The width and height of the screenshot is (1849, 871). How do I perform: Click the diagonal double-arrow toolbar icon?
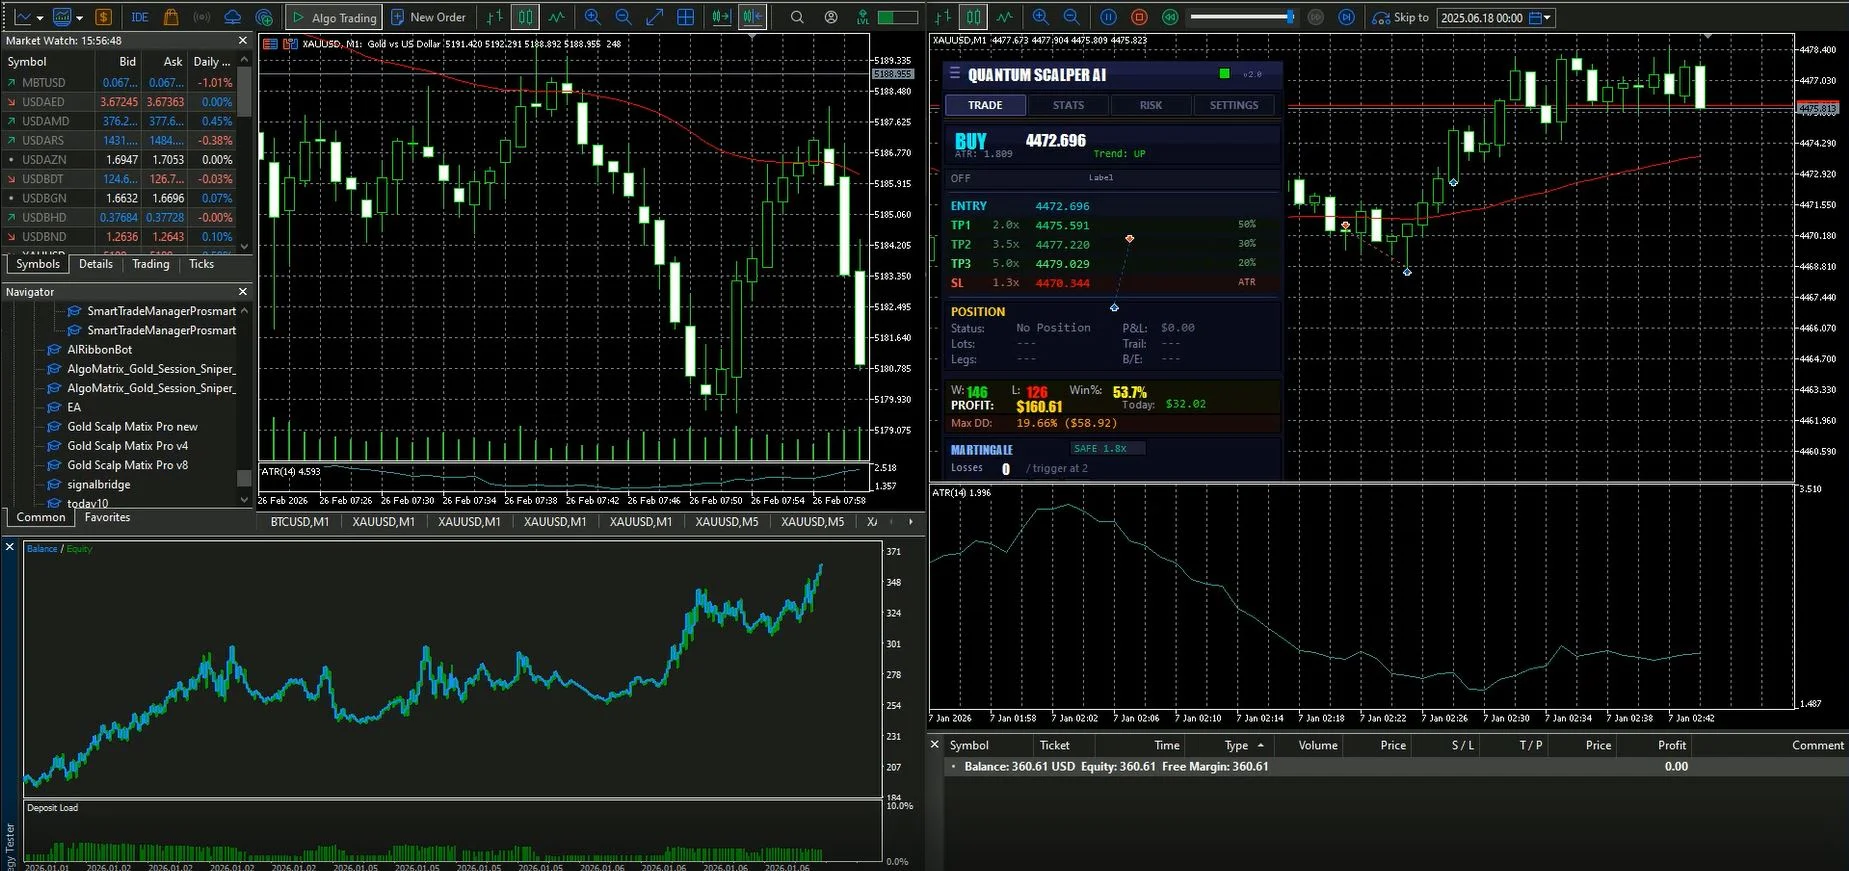click(x=654, y=17)
